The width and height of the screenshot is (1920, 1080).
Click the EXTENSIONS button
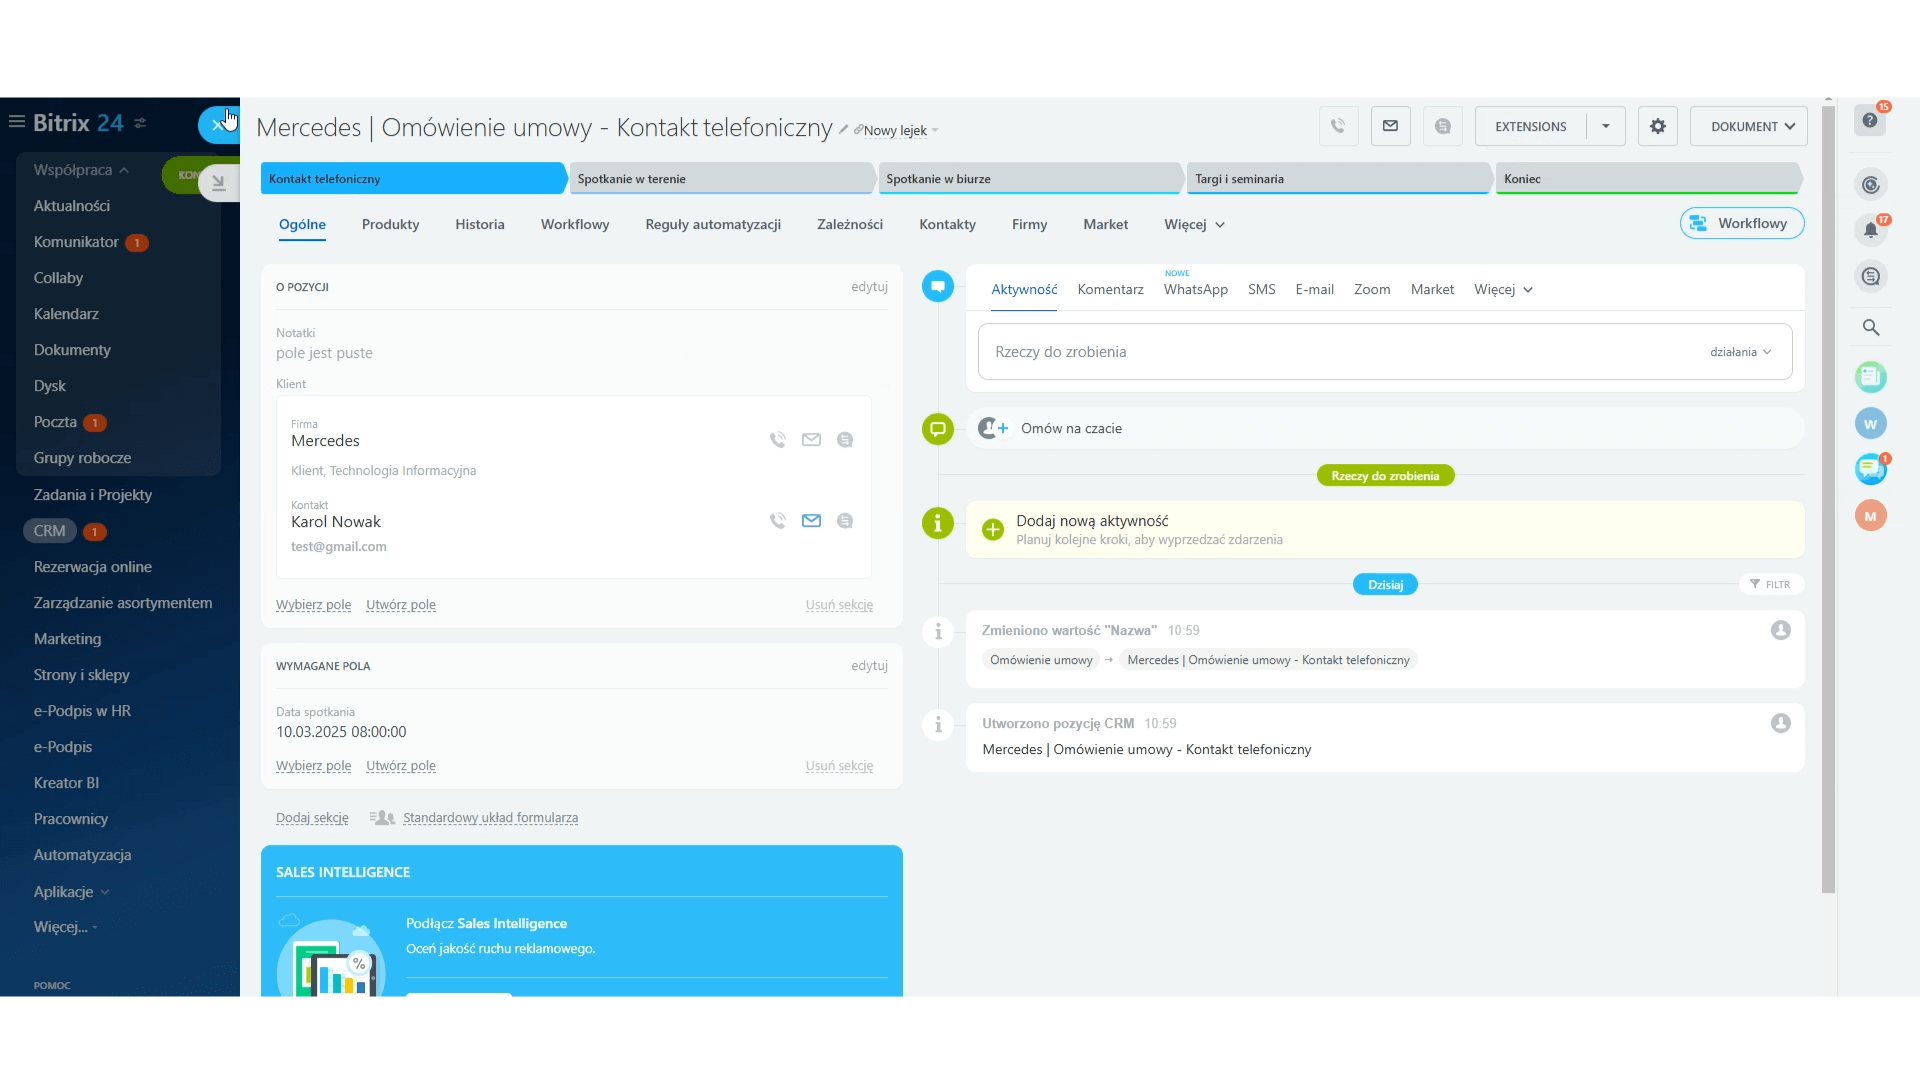pos(1530,126)
